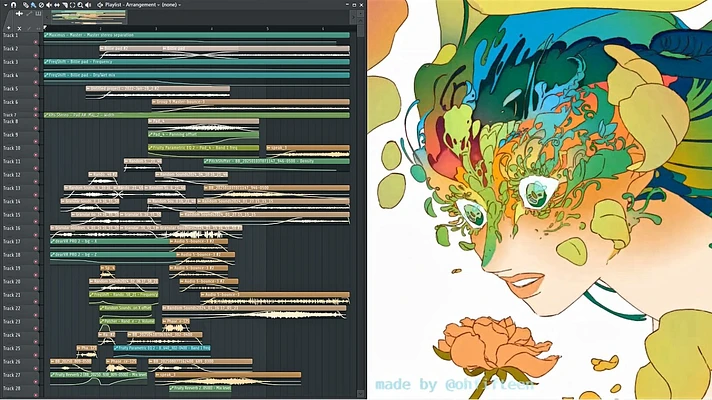This screenshot has width=712, height=400.
Task: Click the X icon above Track 1
Action: click(19, 28)
